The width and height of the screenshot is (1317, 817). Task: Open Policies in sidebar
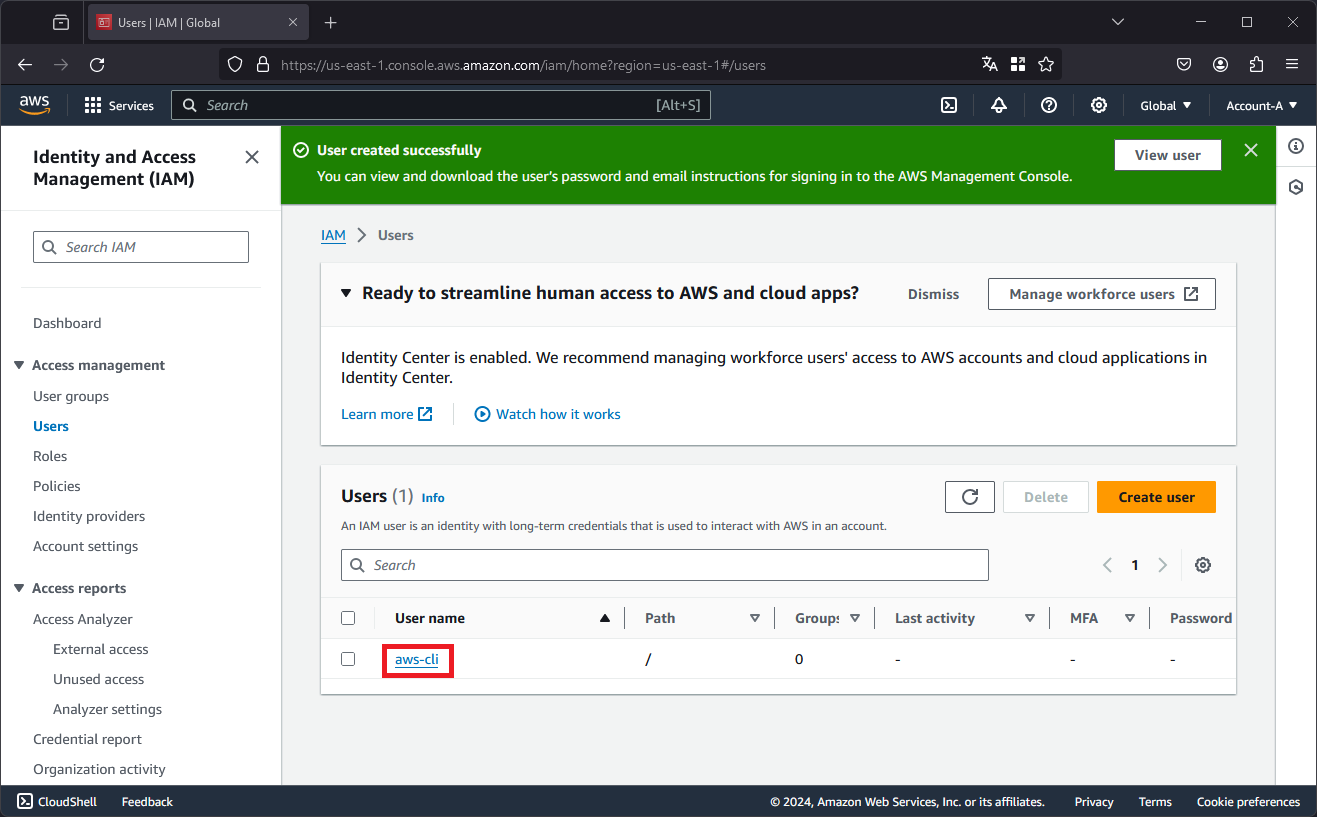tap(57, 486)
